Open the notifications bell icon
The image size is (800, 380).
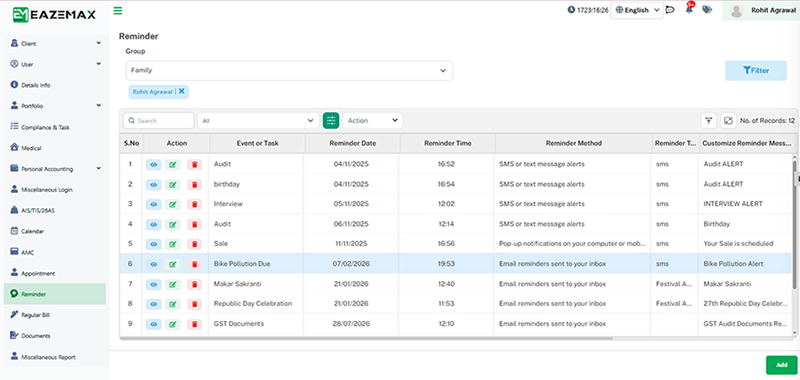coord(689,9)
